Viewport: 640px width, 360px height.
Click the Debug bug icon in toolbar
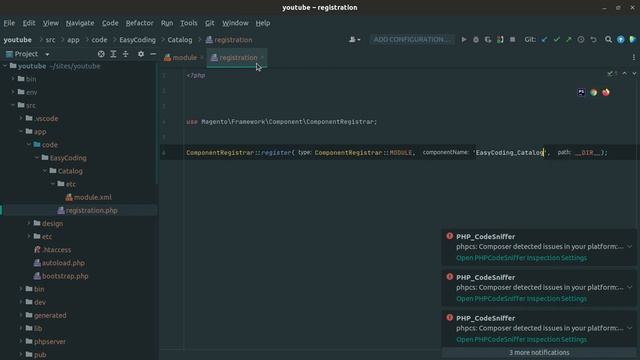[x=476, y=40]
